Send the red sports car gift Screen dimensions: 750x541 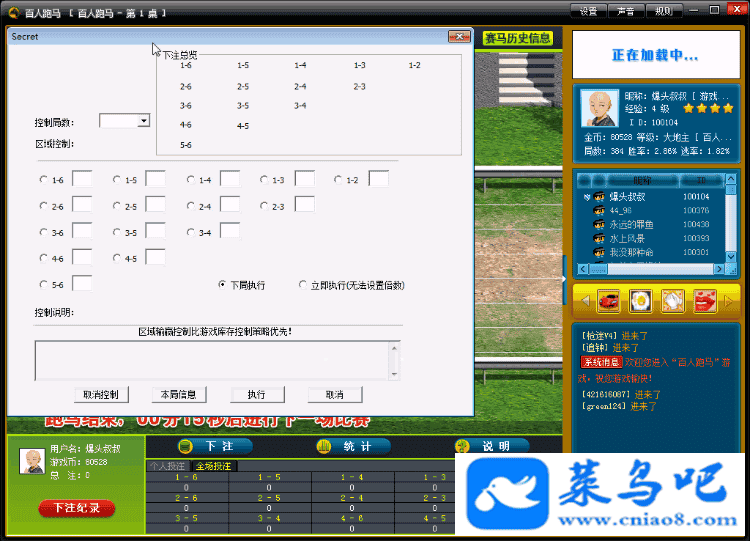click(x=608, y=301)
